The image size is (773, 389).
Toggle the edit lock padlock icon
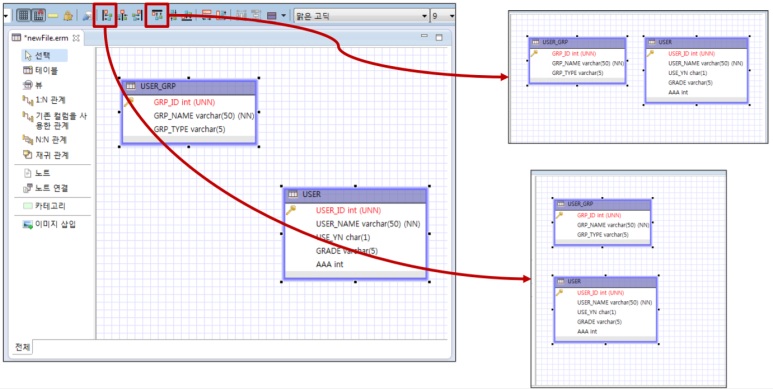[68, 16]
